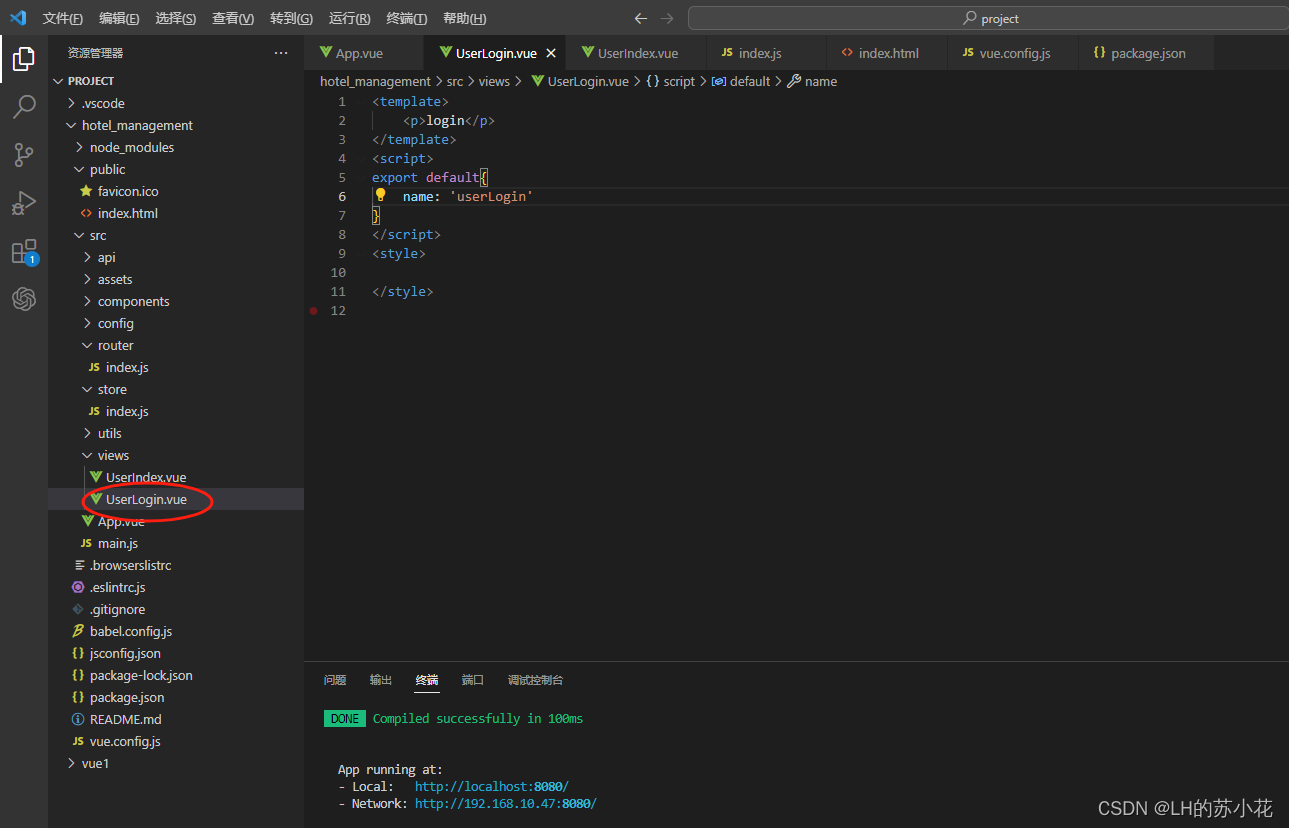1289x828 pixels.
Task: Switch to the 输出 panel tab
Action: 381,680
